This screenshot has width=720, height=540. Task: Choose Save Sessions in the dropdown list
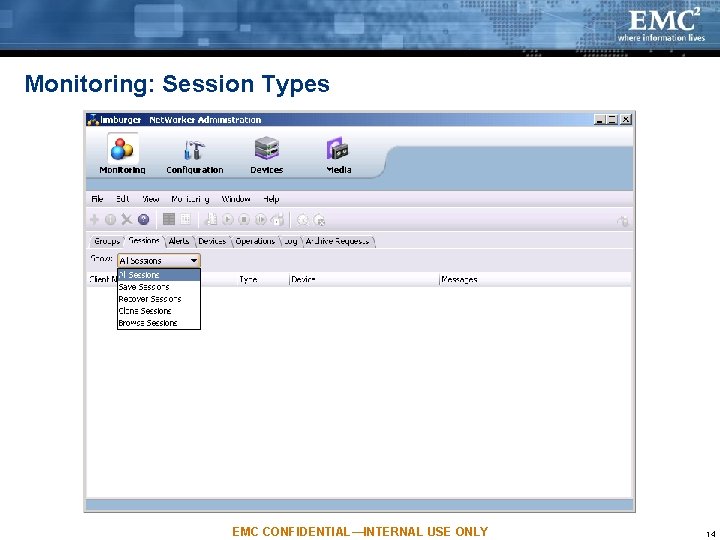click(x=159, y=287)
